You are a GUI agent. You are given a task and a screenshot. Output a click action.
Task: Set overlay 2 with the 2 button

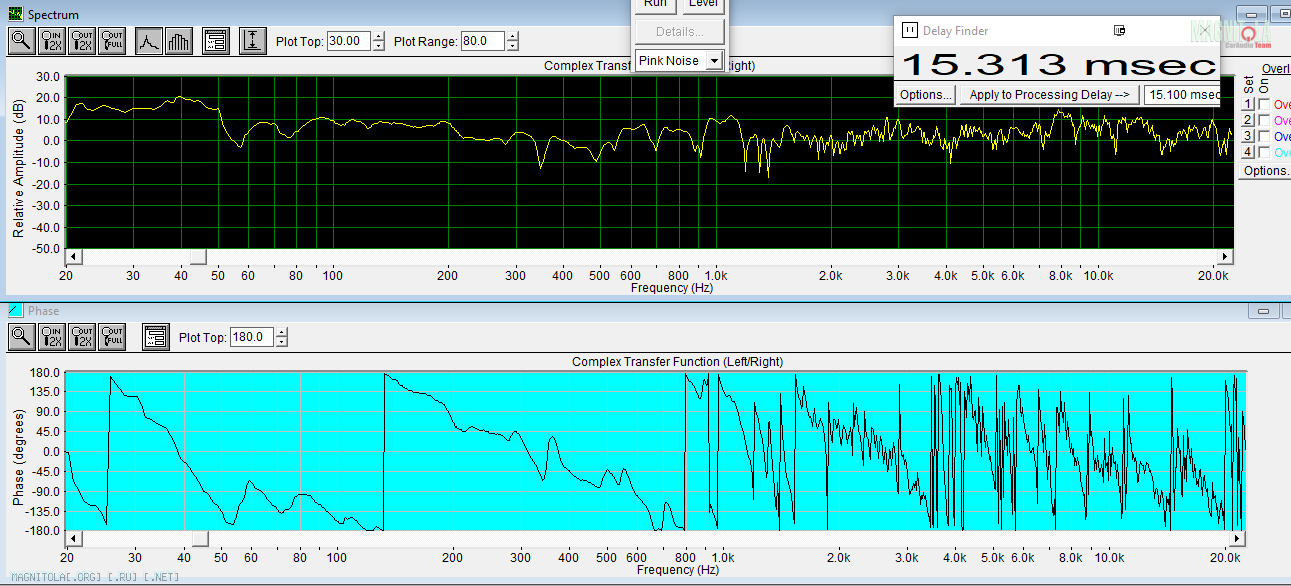coord(1247,121)
